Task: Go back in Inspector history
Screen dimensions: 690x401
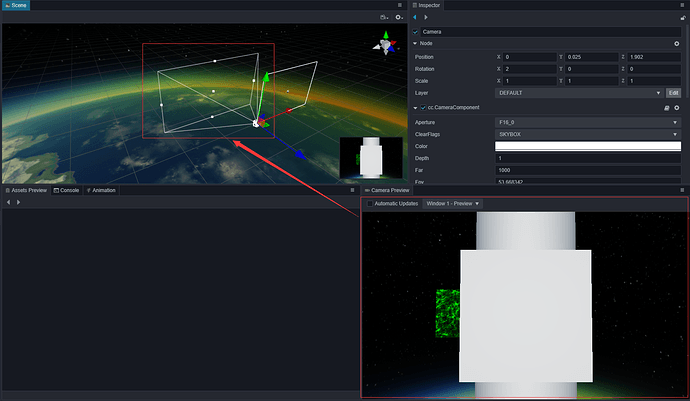Action: pyautogui.click(x=415, y=17)
